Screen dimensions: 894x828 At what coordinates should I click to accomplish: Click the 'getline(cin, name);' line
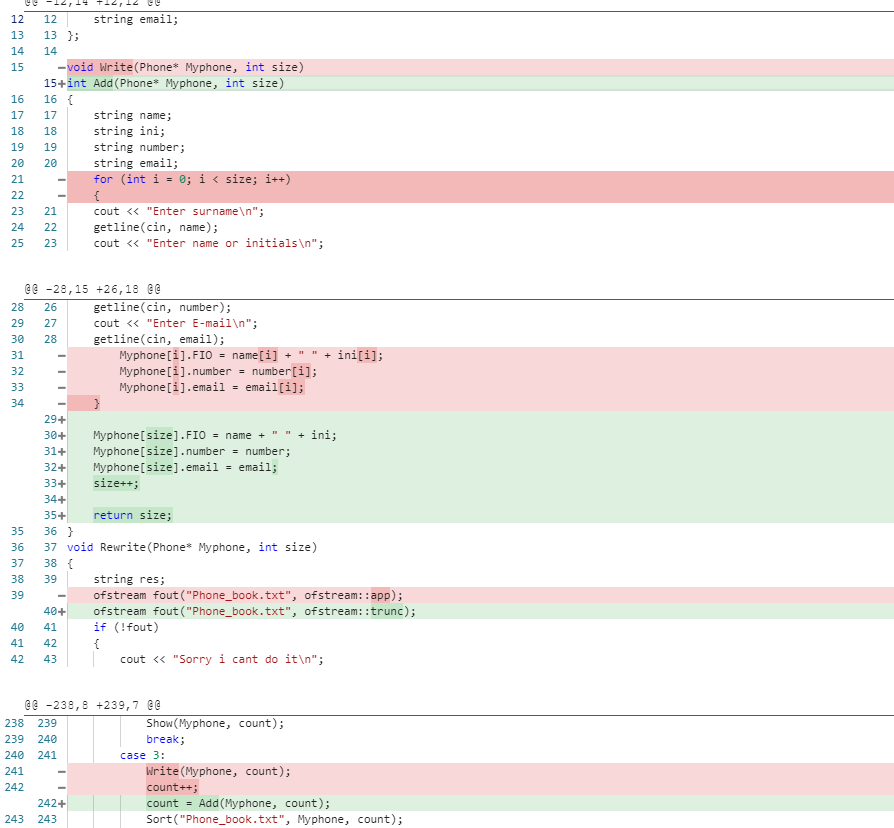(x=156, y=227)
